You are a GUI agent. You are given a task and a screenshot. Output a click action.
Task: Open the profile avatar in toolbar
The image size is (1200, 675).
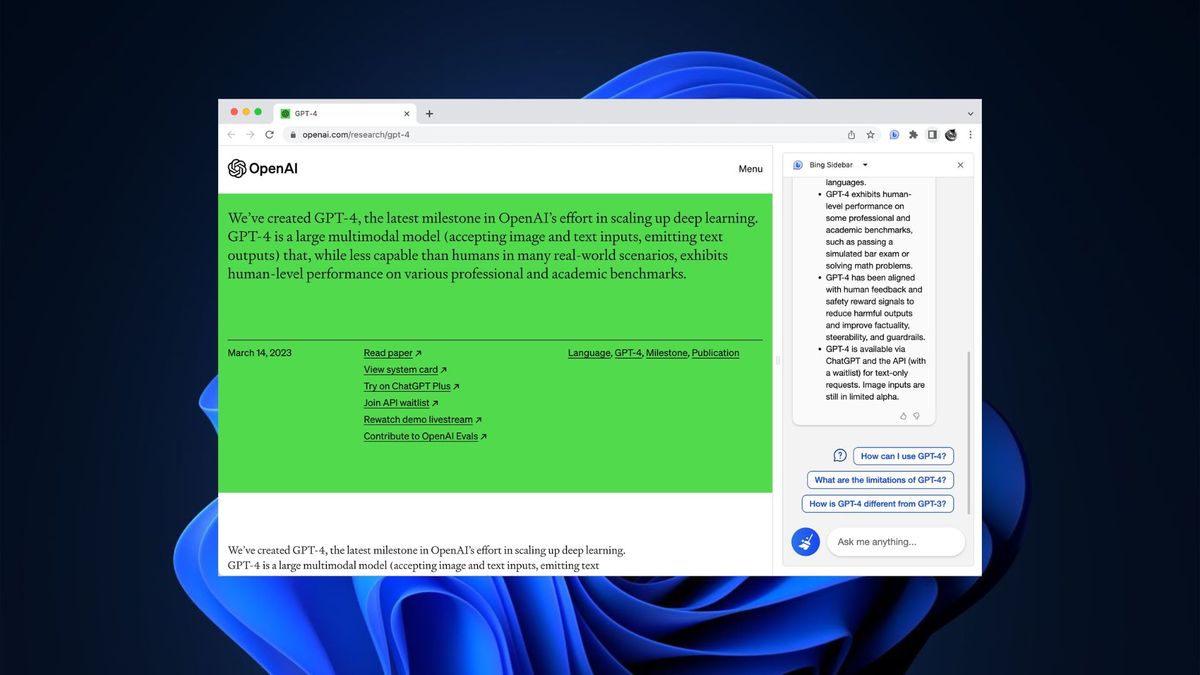pos(951,135)
